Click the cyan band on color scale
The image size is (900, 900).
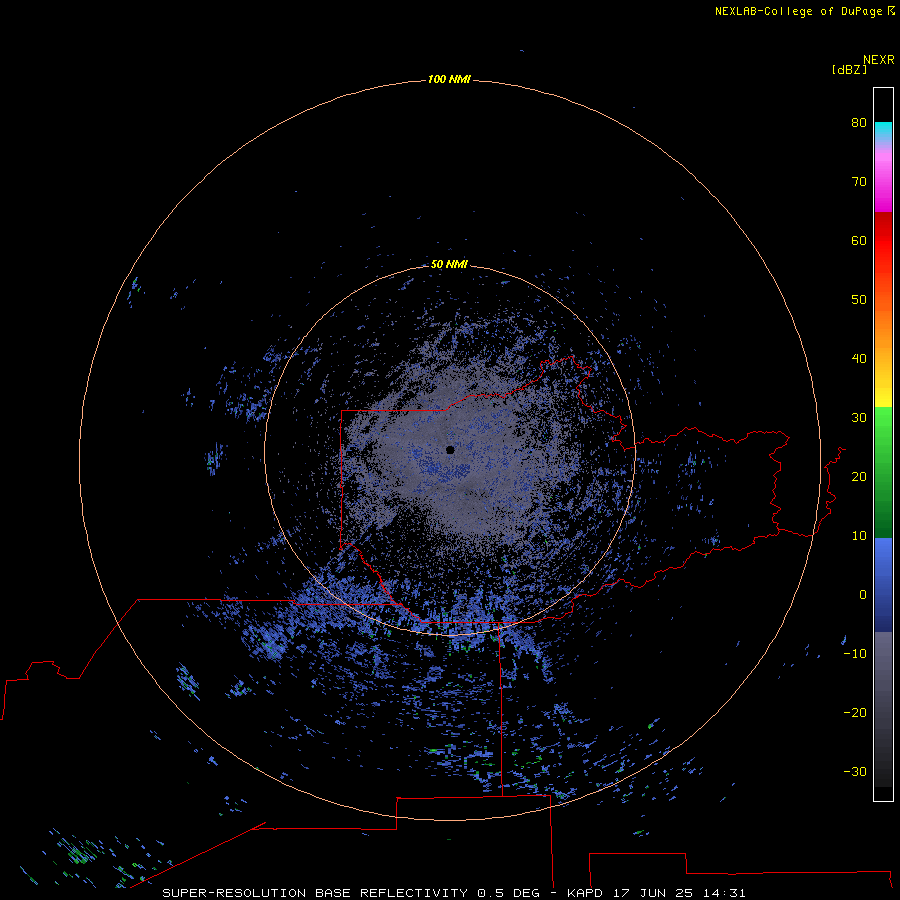tap(883, 131)
